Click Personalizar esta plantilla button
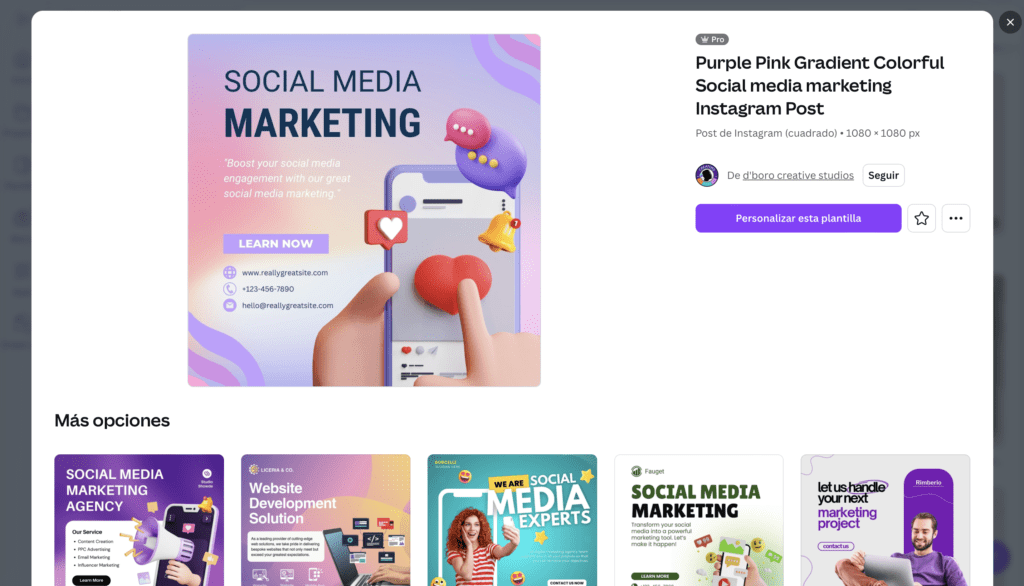Viewport: 1024px width, 586px height. [x=798, y=218]
